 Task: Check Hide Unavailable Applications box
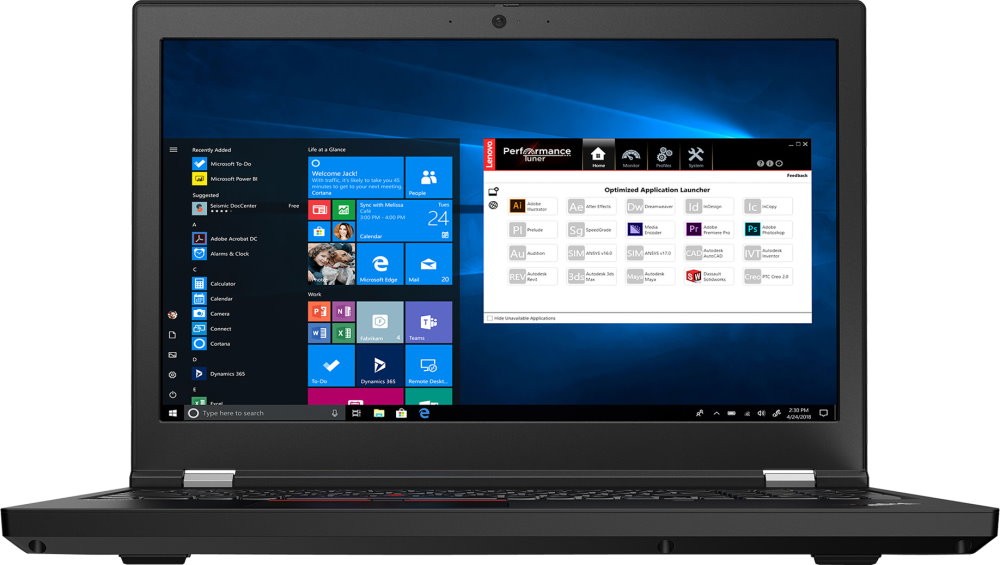(x=489, y=318)
